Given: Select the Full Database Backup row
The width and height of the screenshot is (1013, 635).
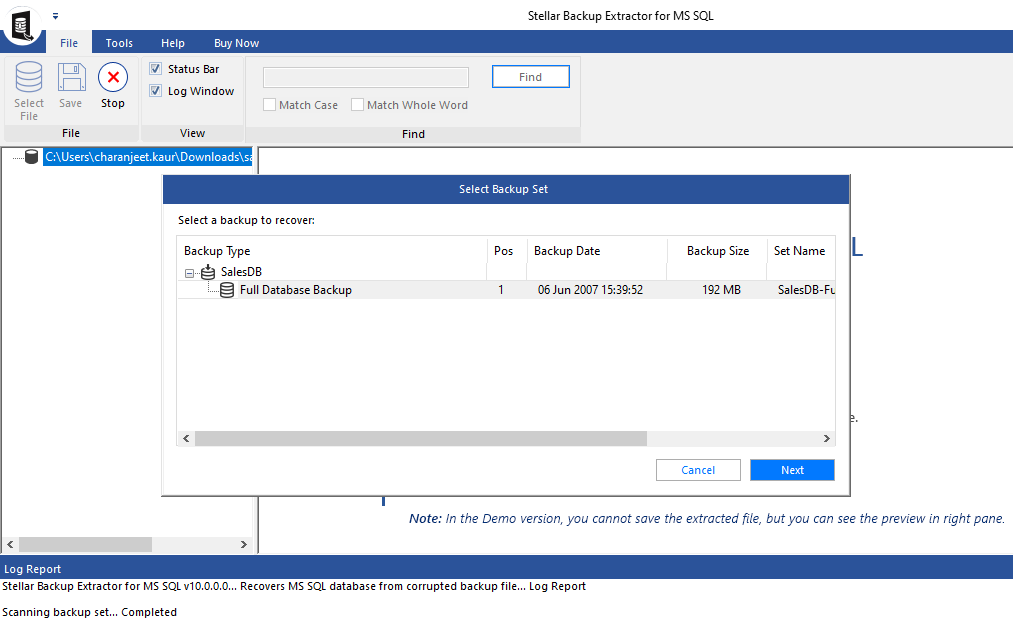Looking at the screenshot, I should coord(506,290).
